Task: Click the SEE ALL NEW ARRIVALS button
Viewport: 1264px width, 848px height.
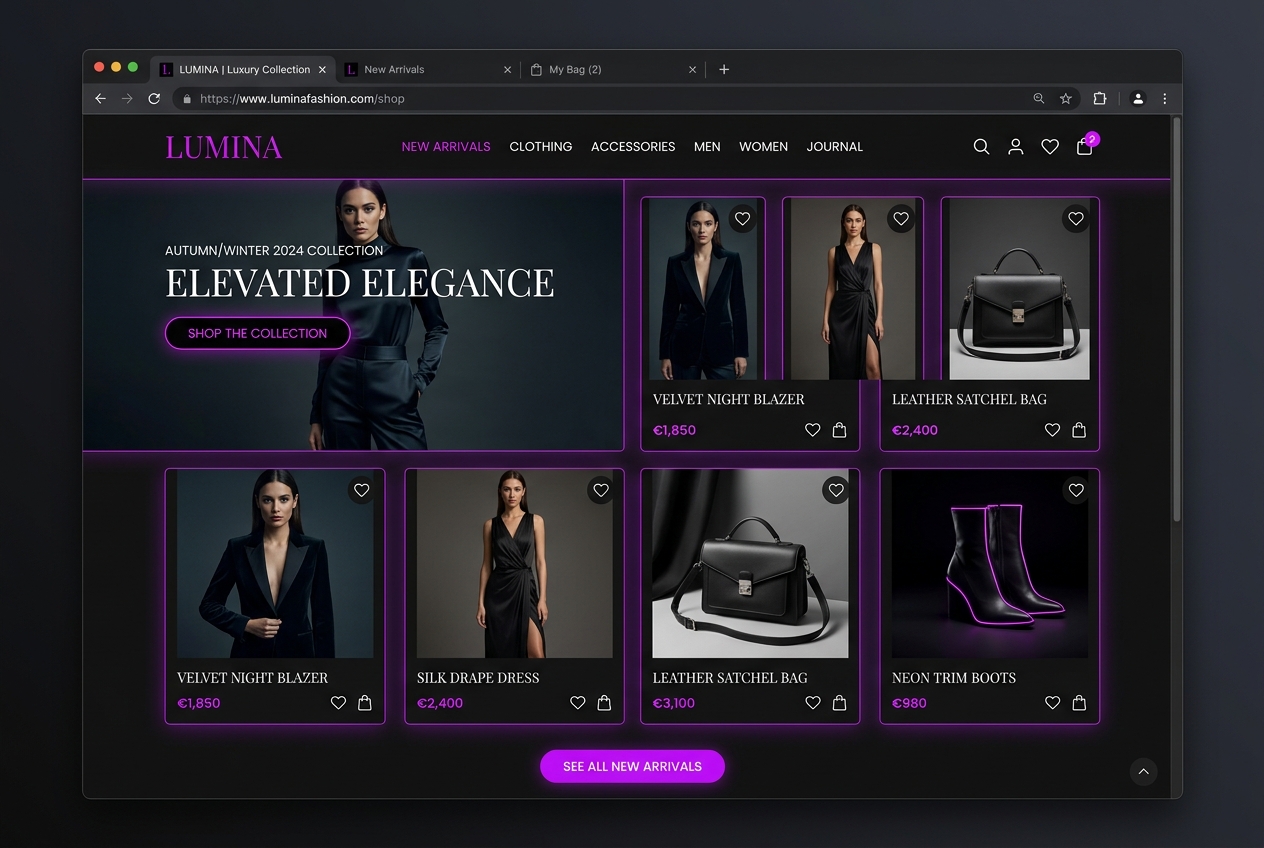Action: click(x=632, y=766)
